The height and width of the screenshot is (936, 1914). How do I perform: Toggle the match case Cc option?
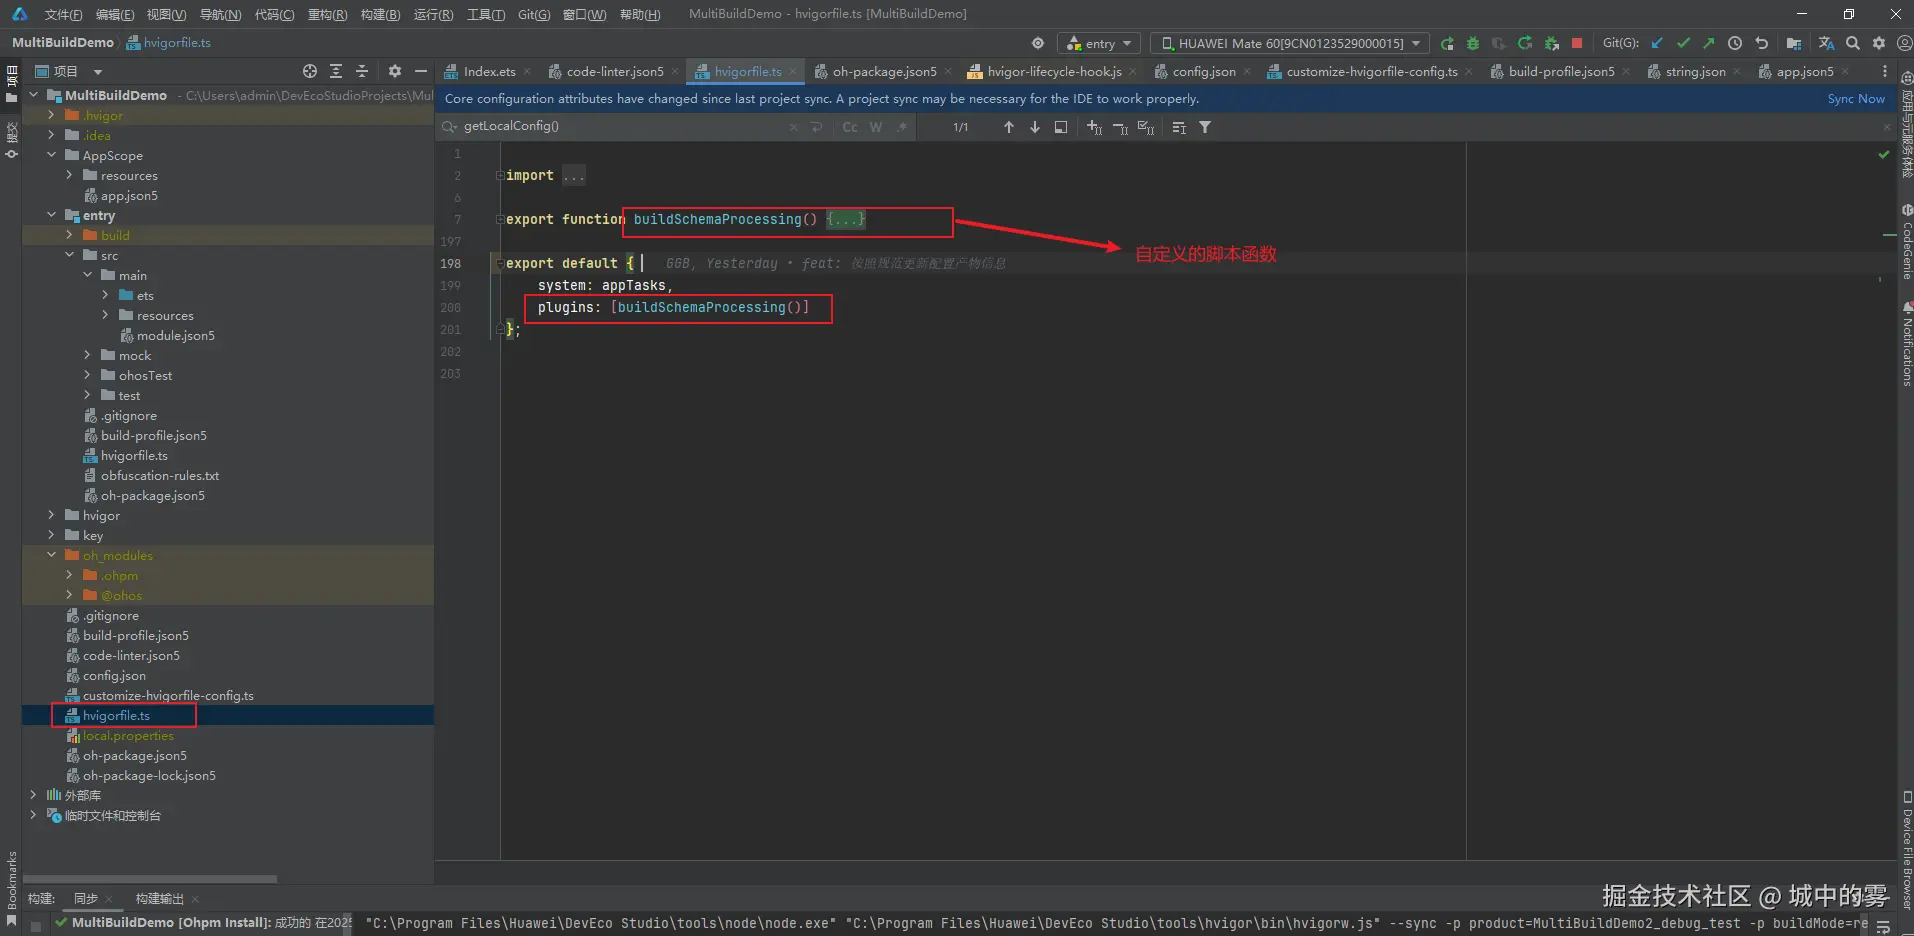[850, 127]
